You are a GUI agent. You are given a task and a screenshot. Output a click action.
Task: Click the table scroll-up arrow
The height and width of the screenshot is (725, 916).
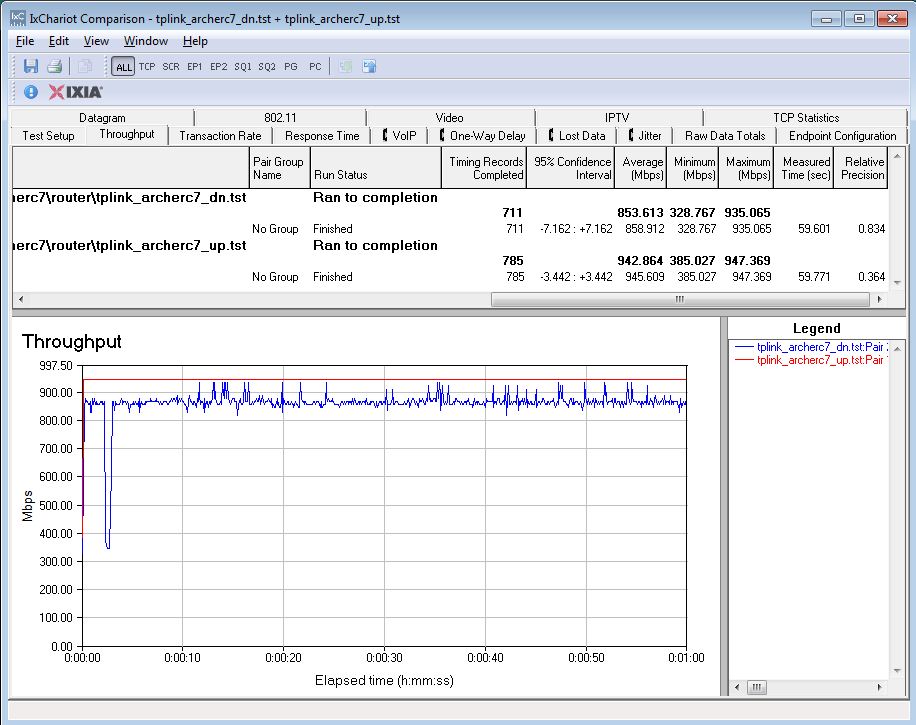(897, 155)
